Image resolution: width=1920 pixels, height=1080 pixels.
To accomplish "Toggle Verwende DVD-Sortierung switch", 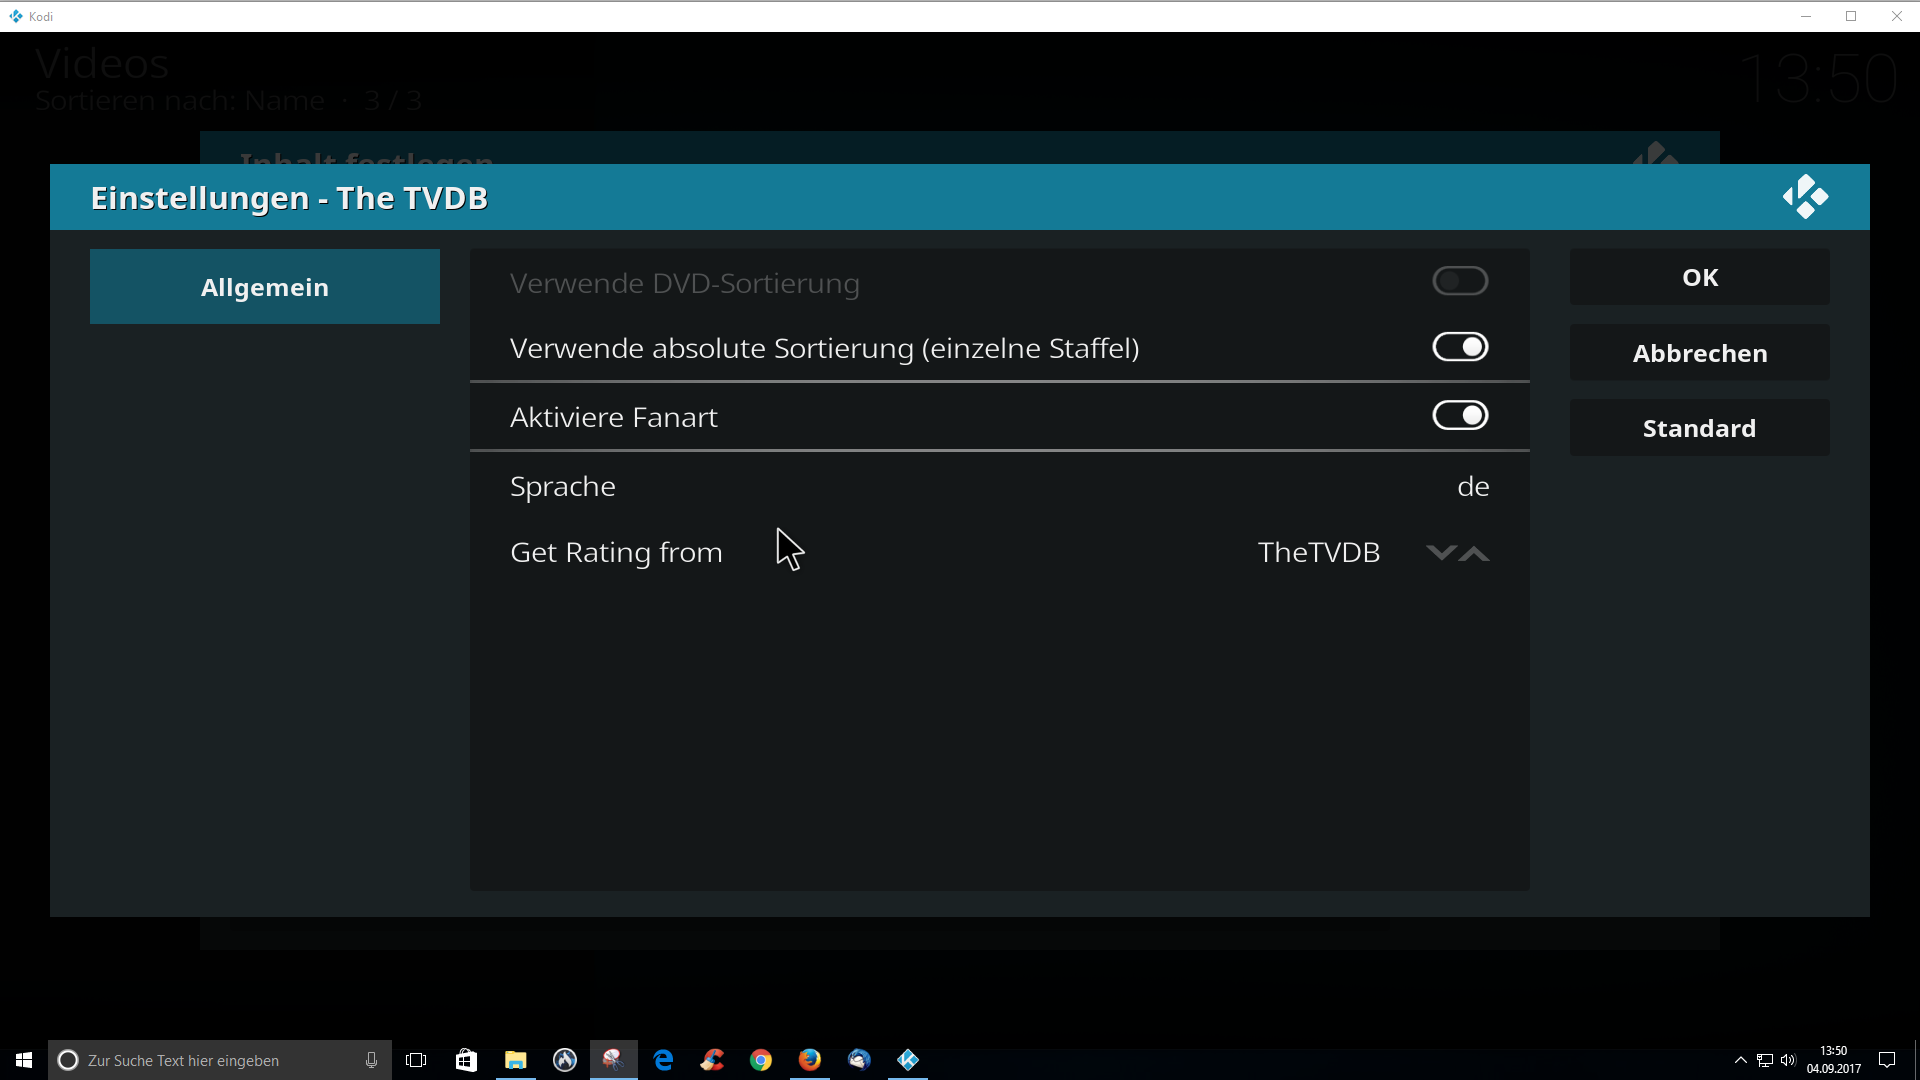I will 1460,281.
